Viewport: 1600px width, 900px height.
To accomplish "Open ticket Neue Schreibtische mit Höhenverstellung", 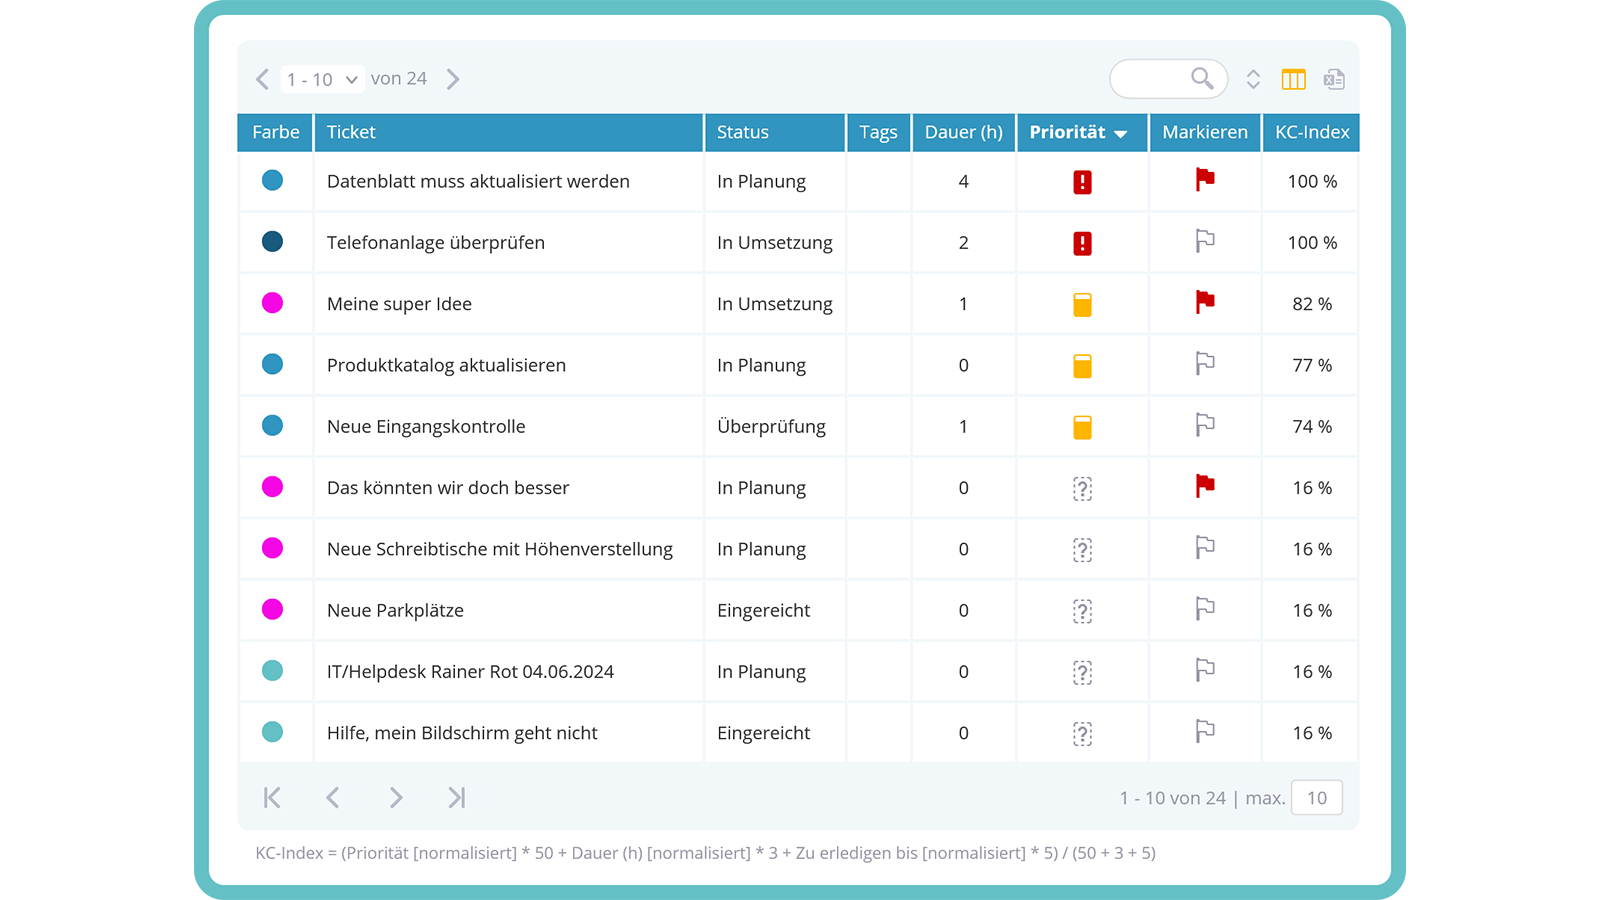I will (x=500, y=549).
